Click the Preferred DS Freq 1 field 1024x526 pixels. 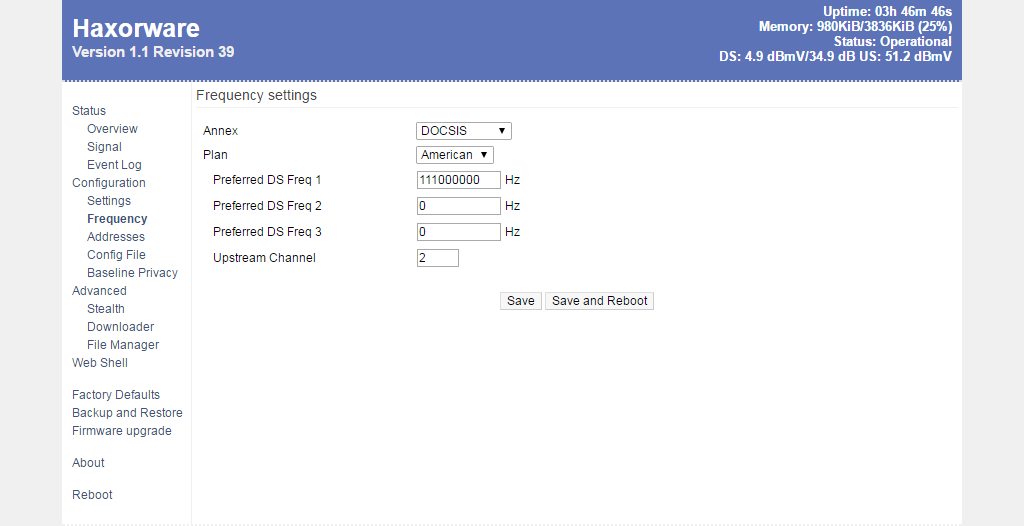(x=458, y=181)
